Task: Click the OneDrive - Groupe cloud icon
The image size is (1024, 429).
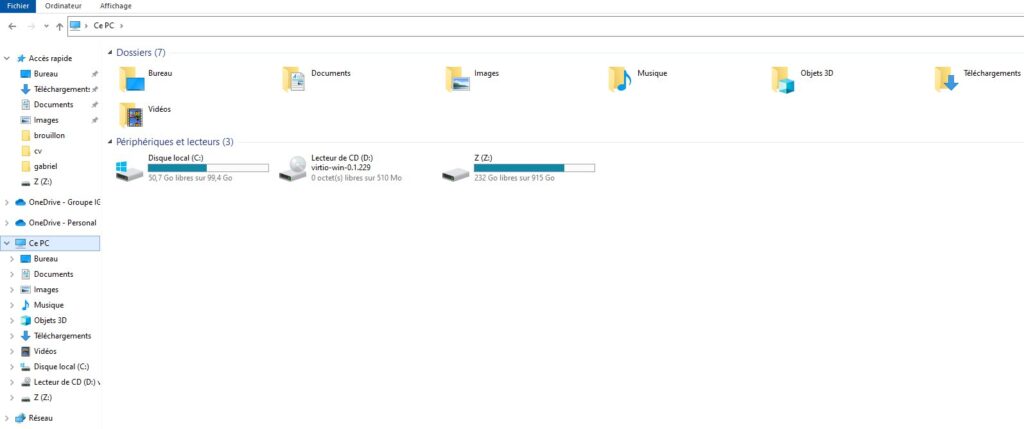Action: pyautogui.click(x=20, y=202)
